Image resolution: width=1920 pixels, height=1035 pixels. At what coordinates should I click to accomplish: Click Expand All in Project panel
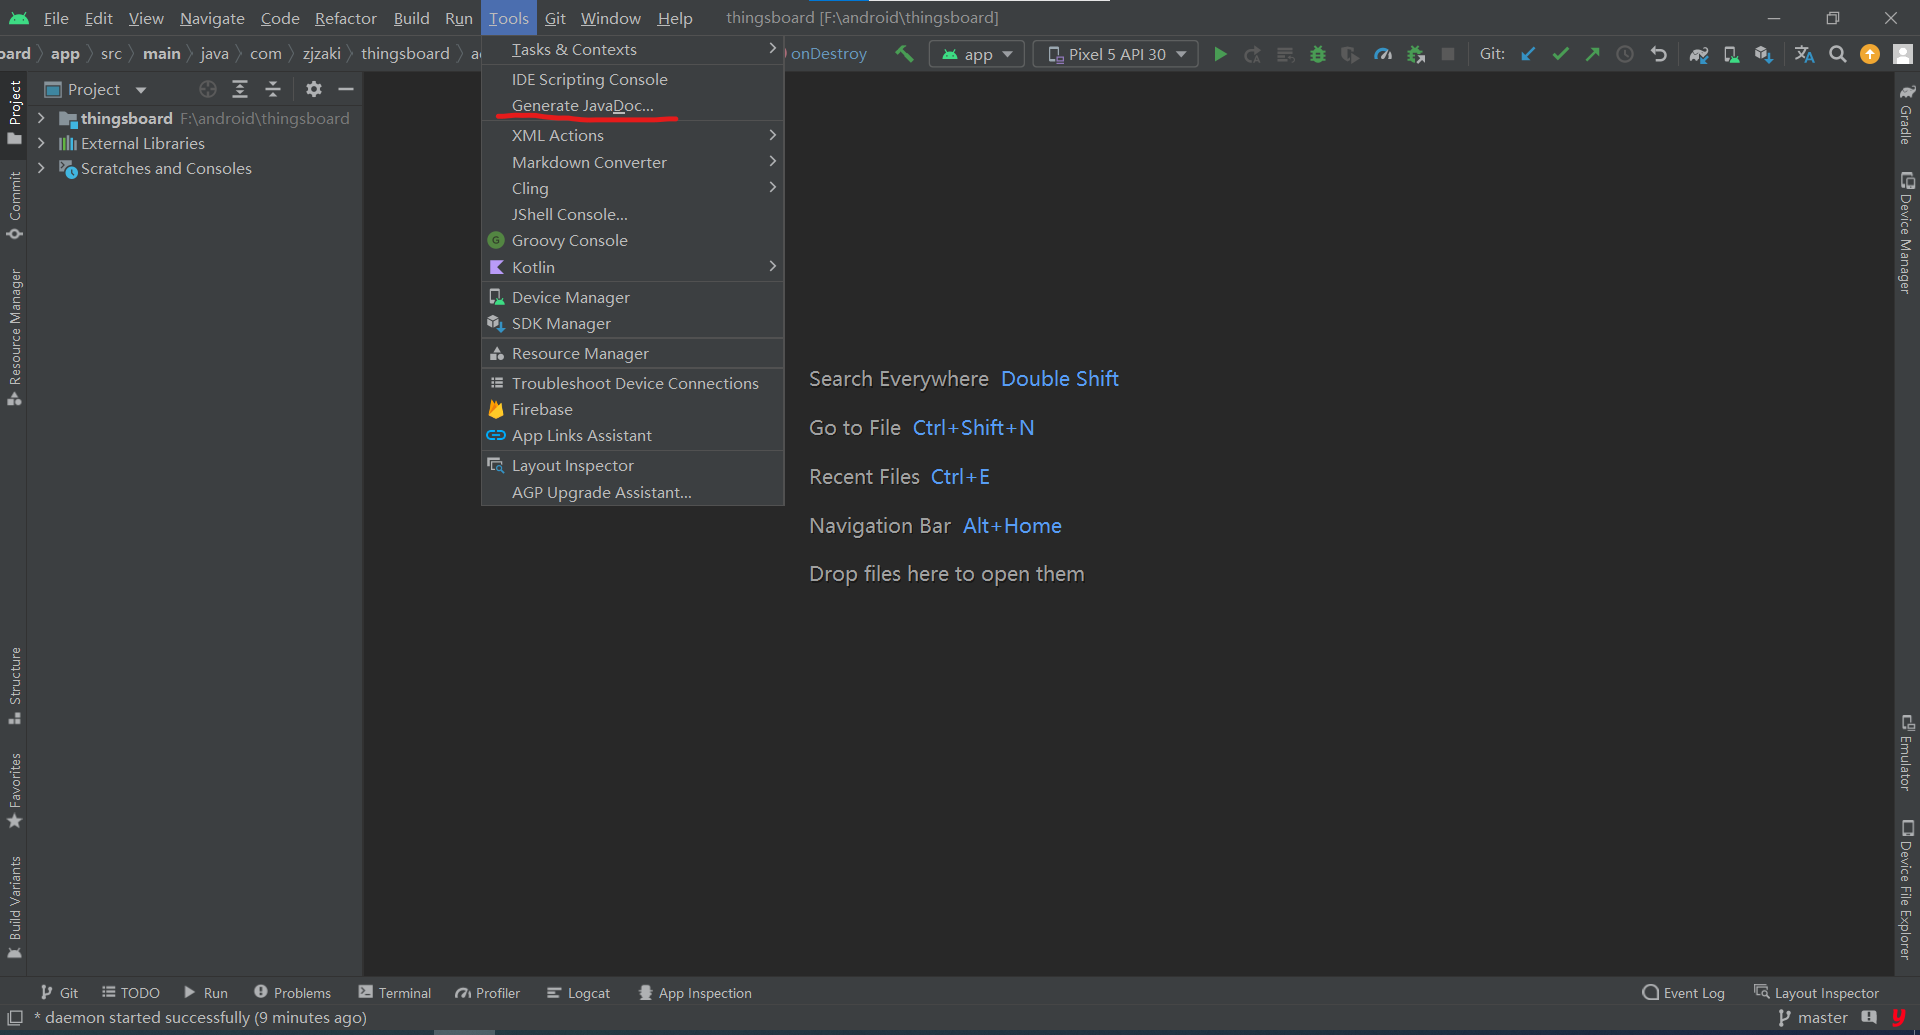240,89
